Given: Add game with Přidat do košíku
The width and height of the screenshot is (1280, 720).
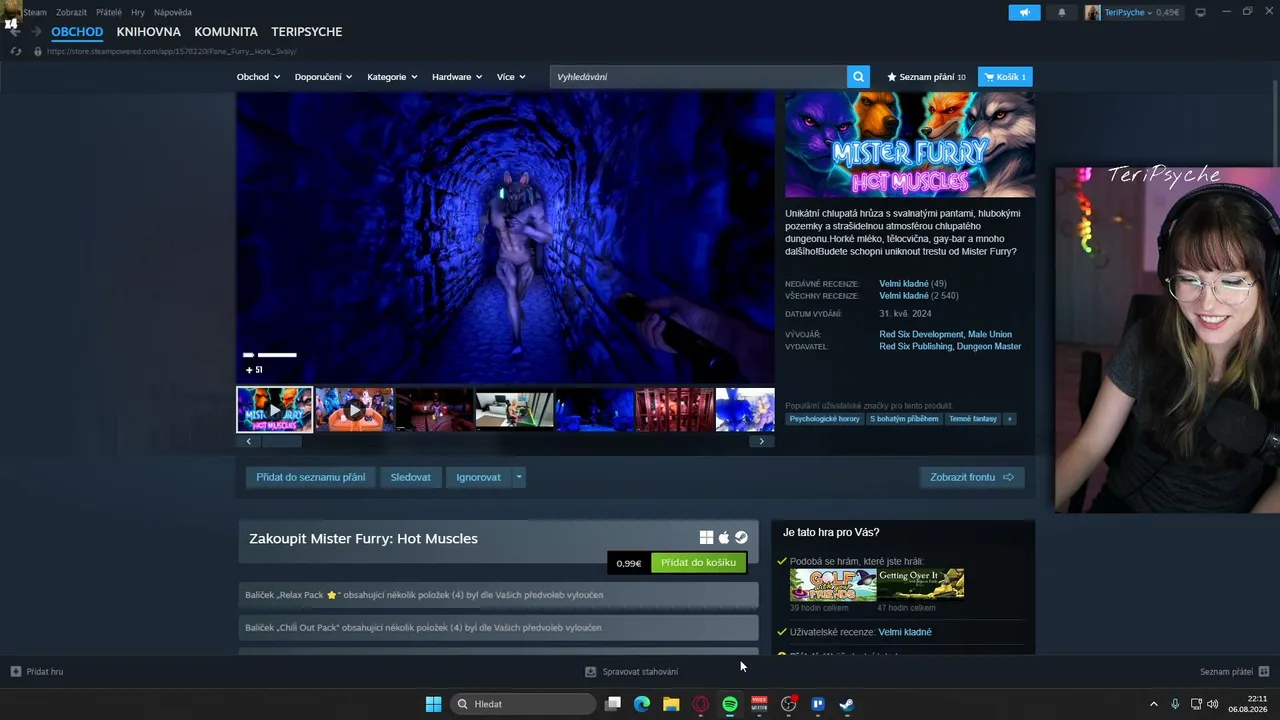Looking at the screenshot, I should pos(698,563).
